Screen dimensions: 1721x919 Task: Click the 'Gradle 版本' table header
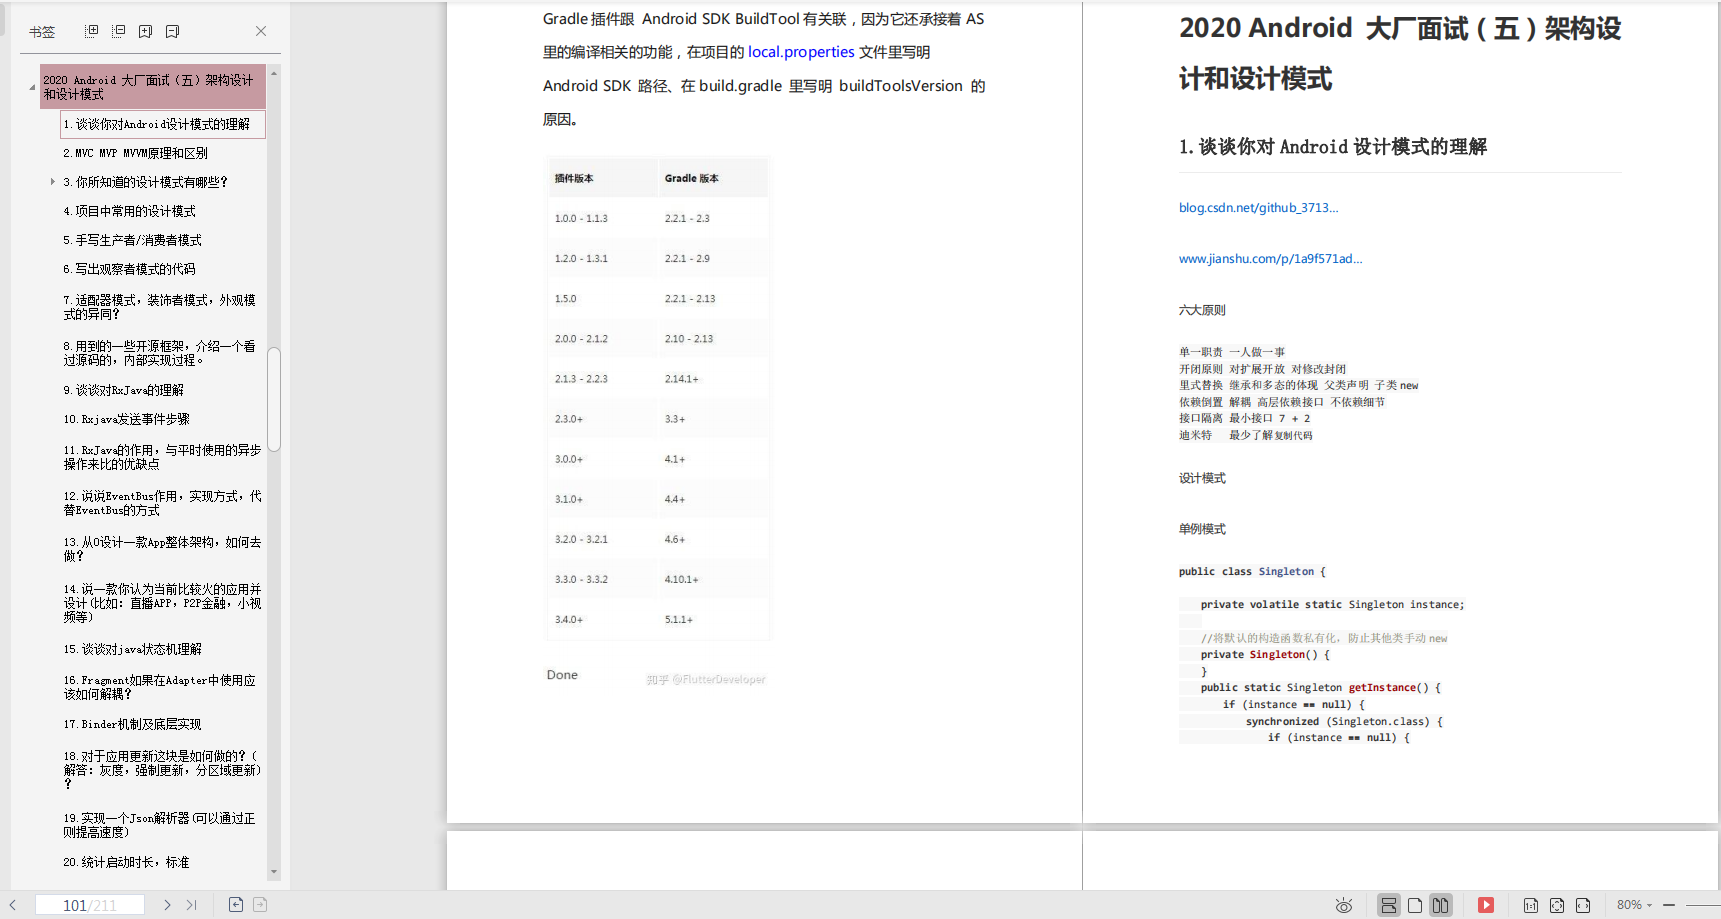[x=692, y=178]
